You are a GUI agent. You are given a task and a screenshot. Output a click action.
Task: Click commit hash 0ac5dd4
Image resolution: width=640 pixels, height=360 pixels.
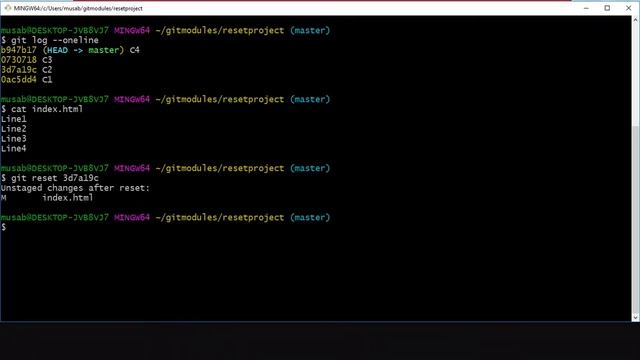point(19,79)
